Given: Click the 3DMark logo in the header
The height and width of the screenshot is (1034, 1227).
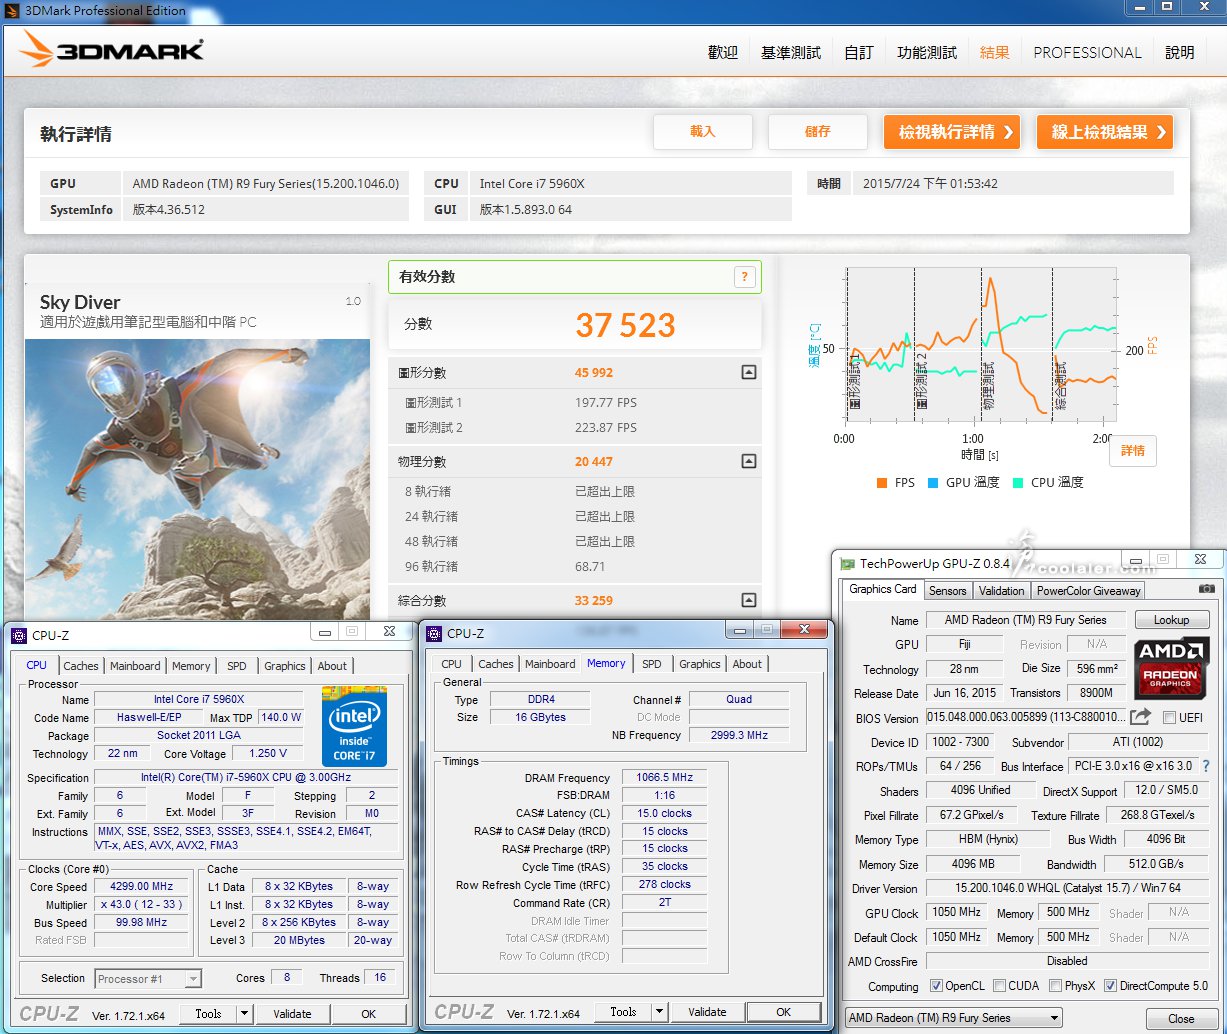Looking at the screenshot, I should pyautogui.click(x=111, y=50).
